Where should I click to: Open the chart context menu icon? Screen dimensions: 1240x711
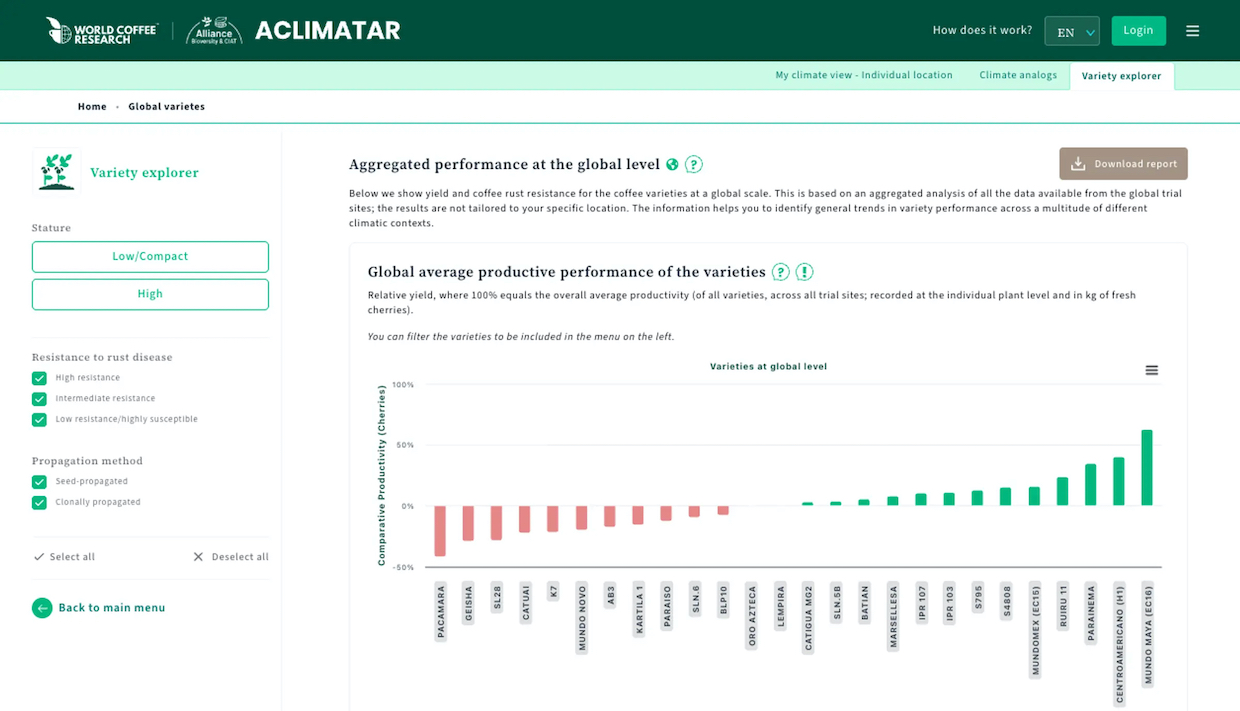click(1151, 371)
